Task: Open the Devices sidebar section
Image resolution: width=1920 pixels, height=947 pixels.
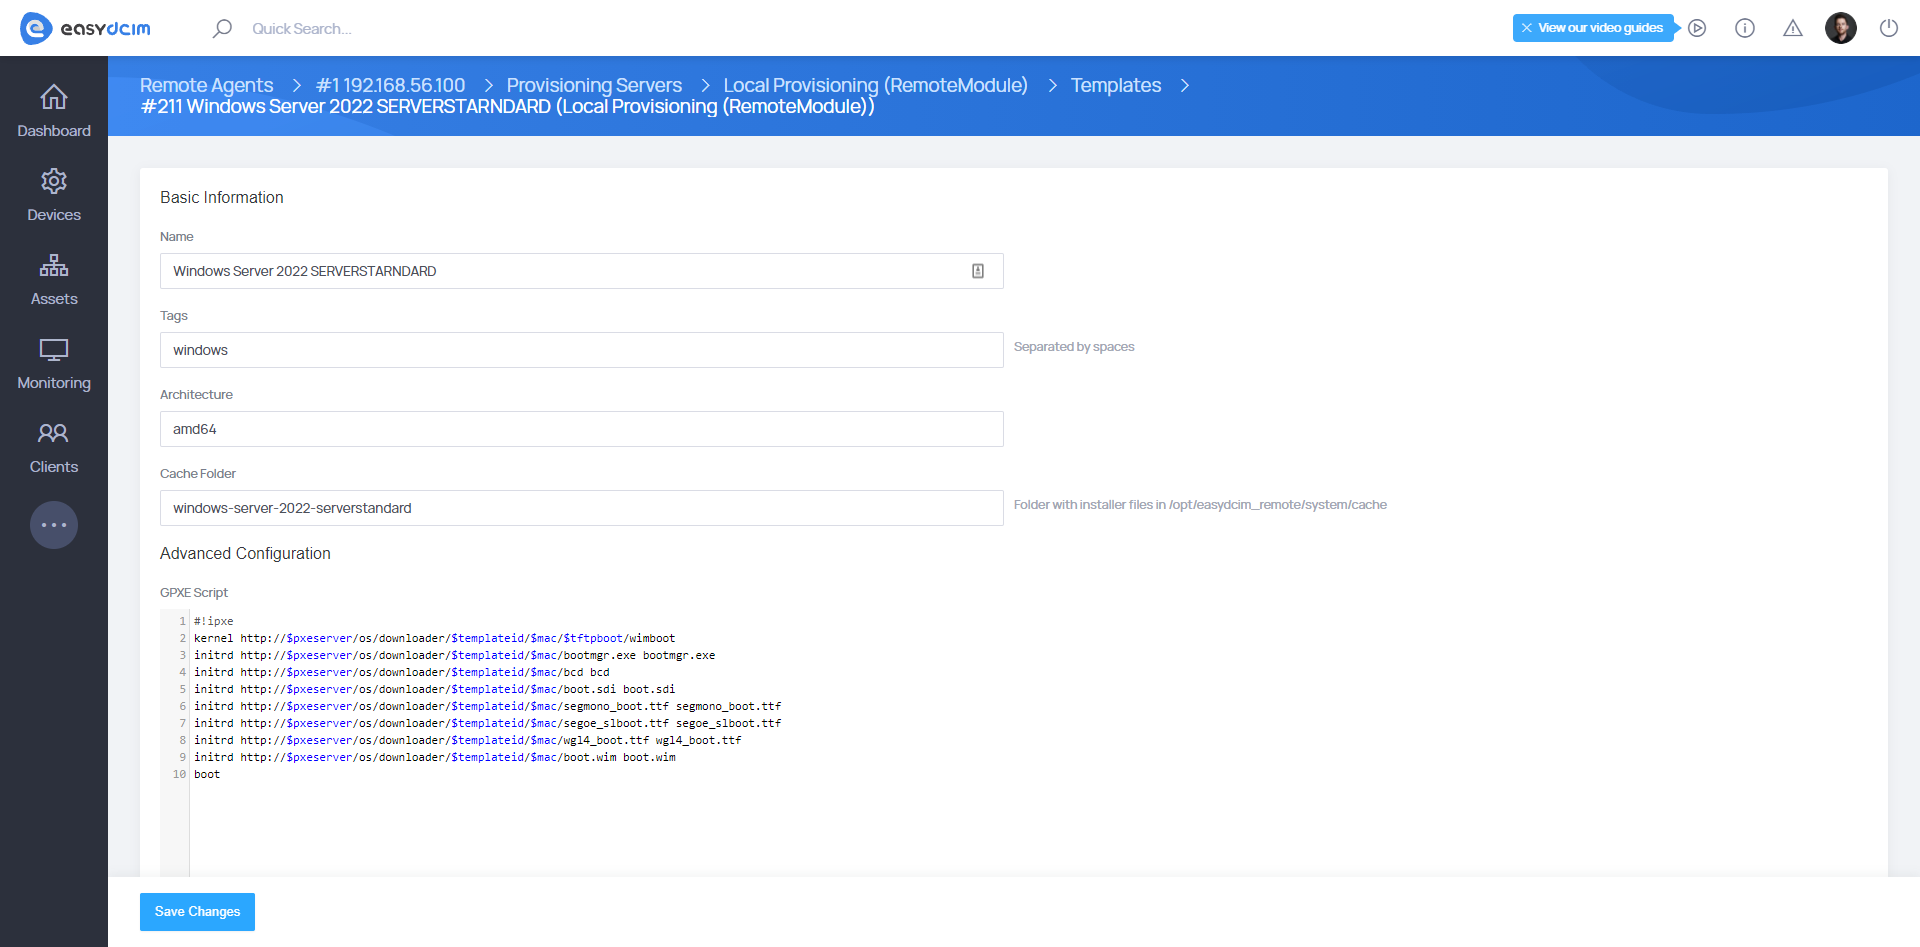Action: (54, 196)
